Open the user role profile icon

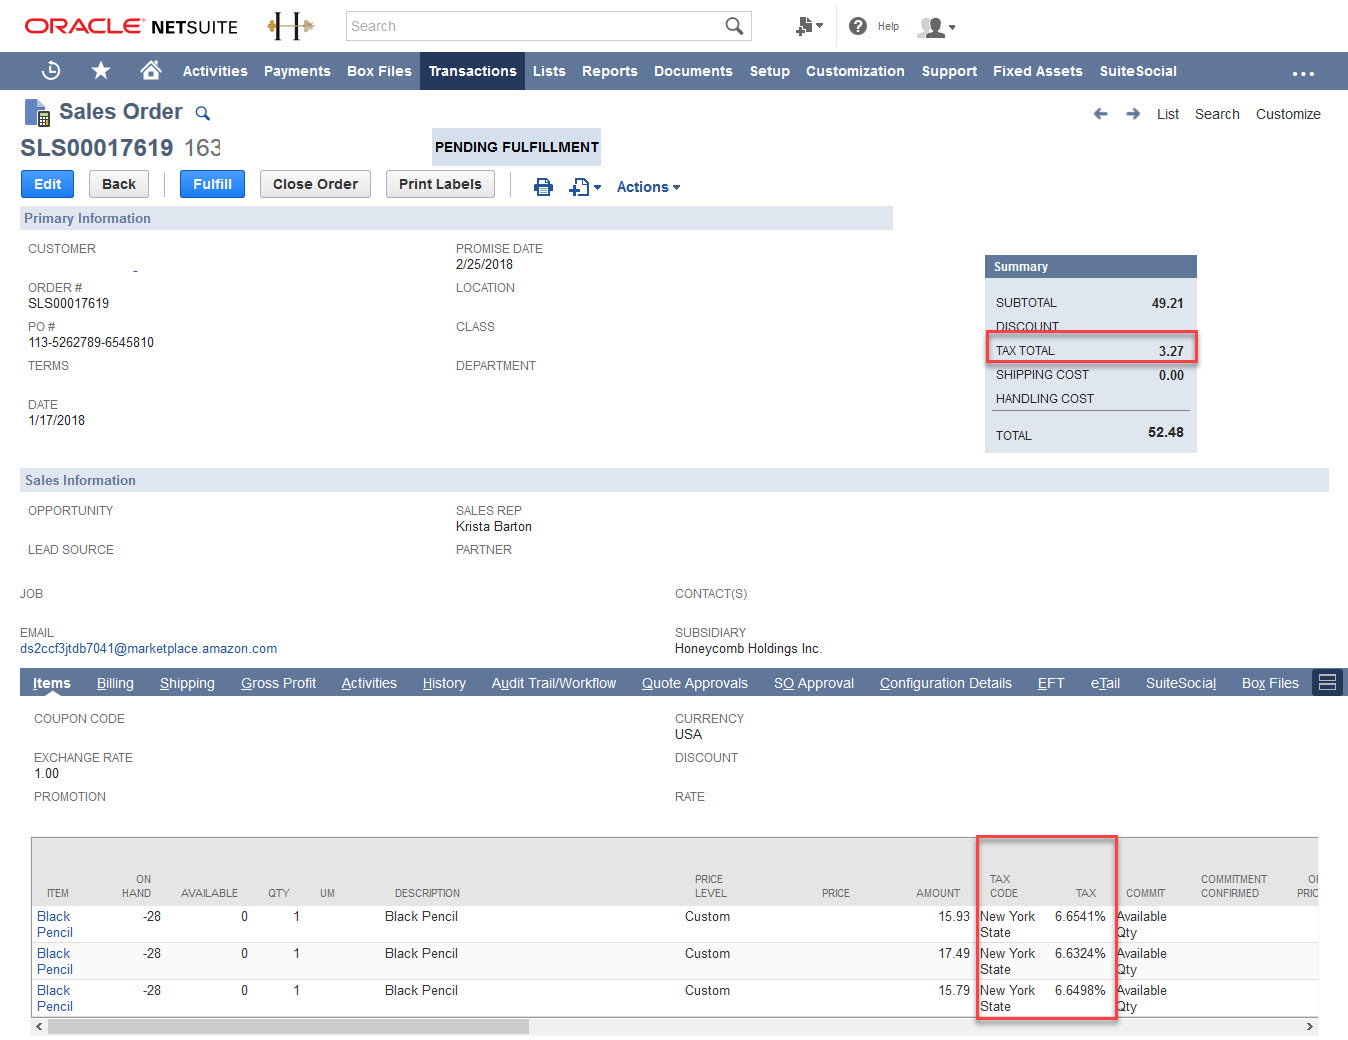[x=936, y=27]
